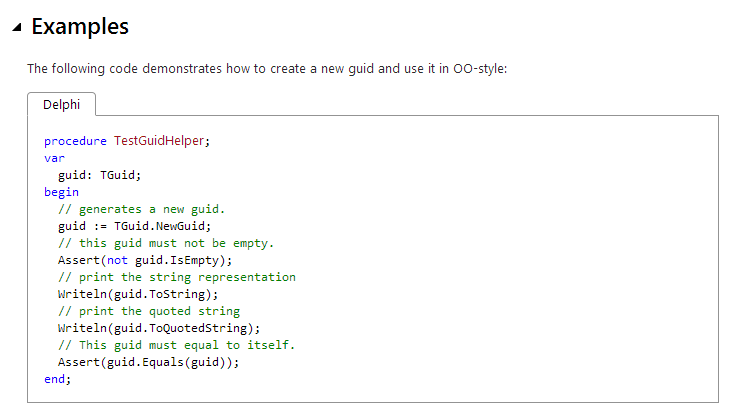730x419 pixels.
Task: Click the 'print the string representation' comment
Action: point(176,277)
